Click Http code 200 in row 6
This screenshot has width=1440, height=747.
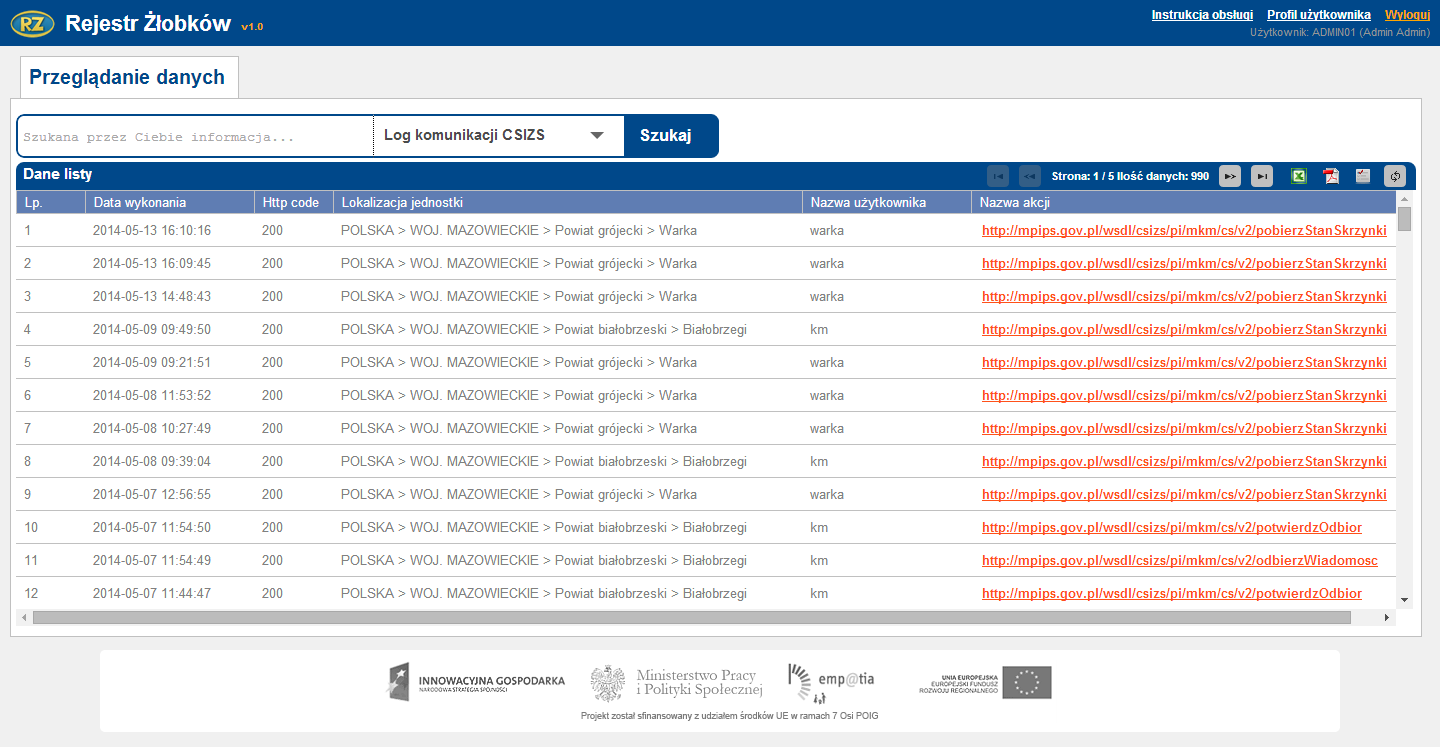(x=273, y=395)
